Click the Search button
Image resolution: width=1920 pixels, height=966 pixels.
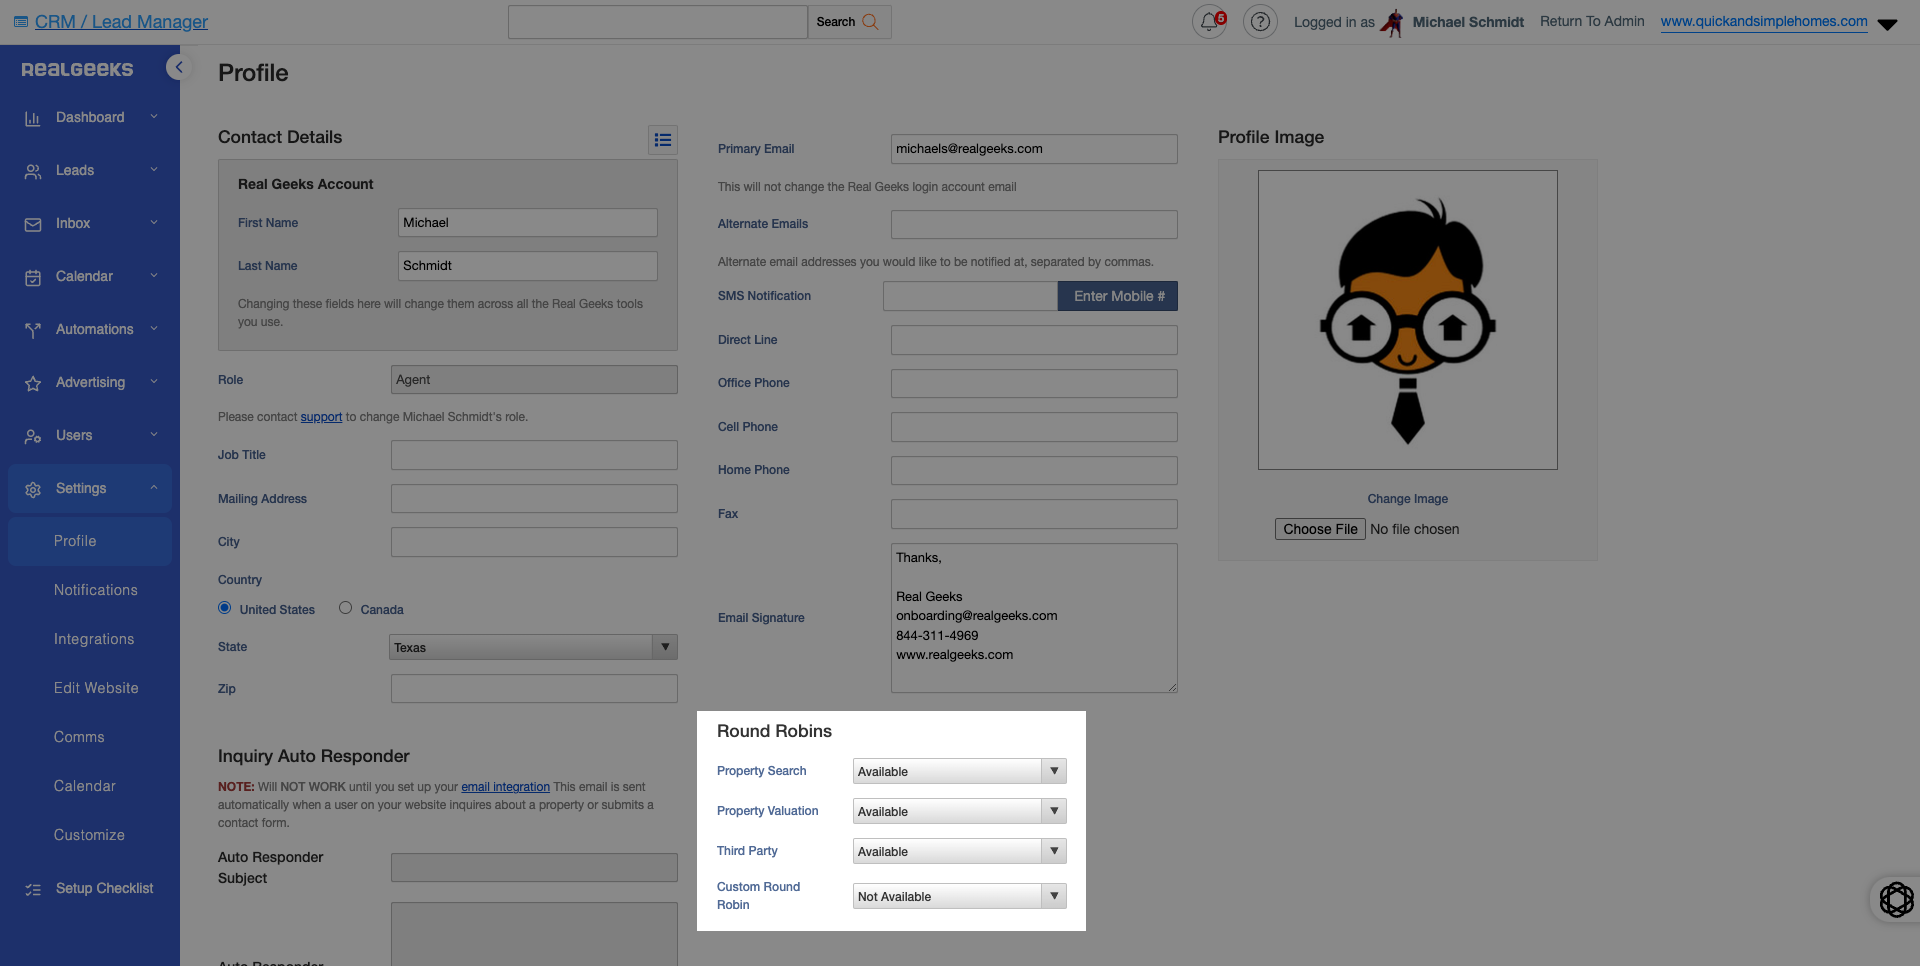[849, 22]
